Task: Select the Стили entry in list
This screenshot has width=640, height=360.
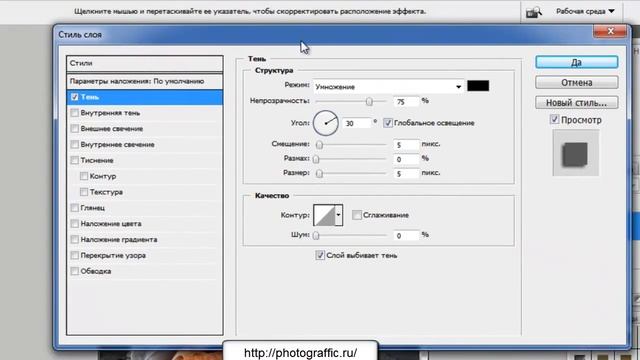Action: pyautogui.click(x=144, y=63)
